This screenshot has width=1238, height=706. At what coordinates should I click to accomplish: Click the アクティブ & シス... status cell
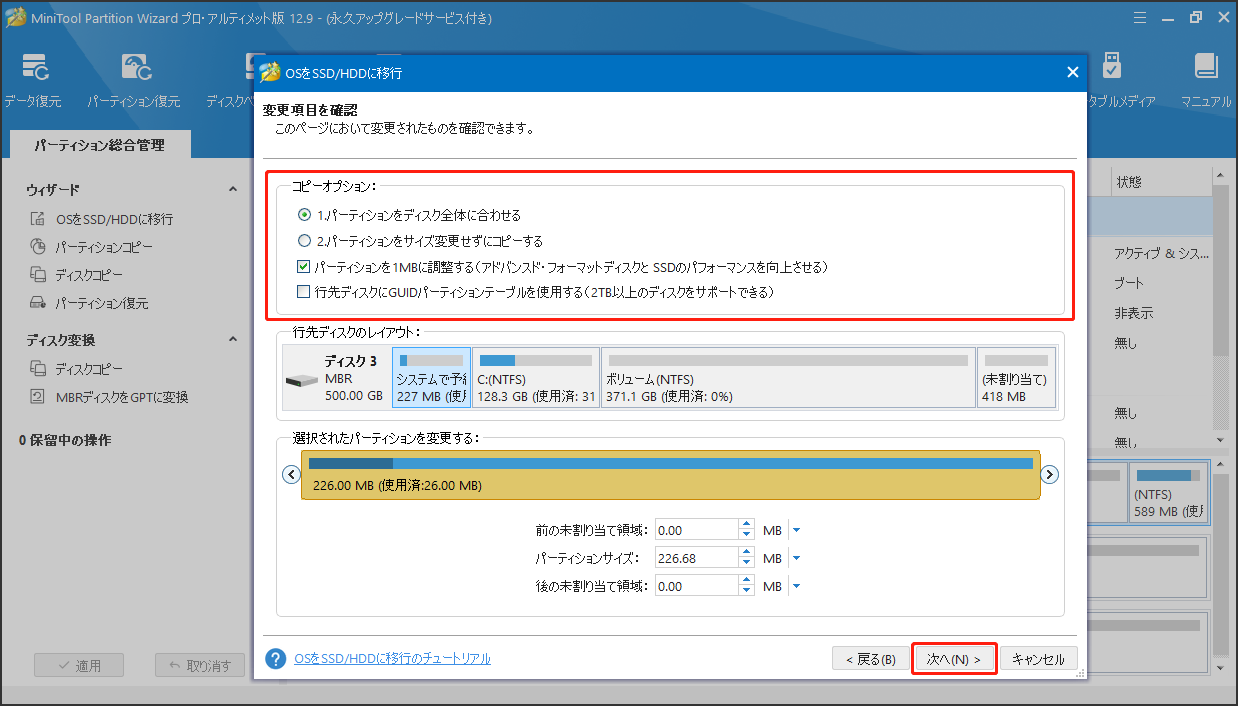(x=1162, y=254)
